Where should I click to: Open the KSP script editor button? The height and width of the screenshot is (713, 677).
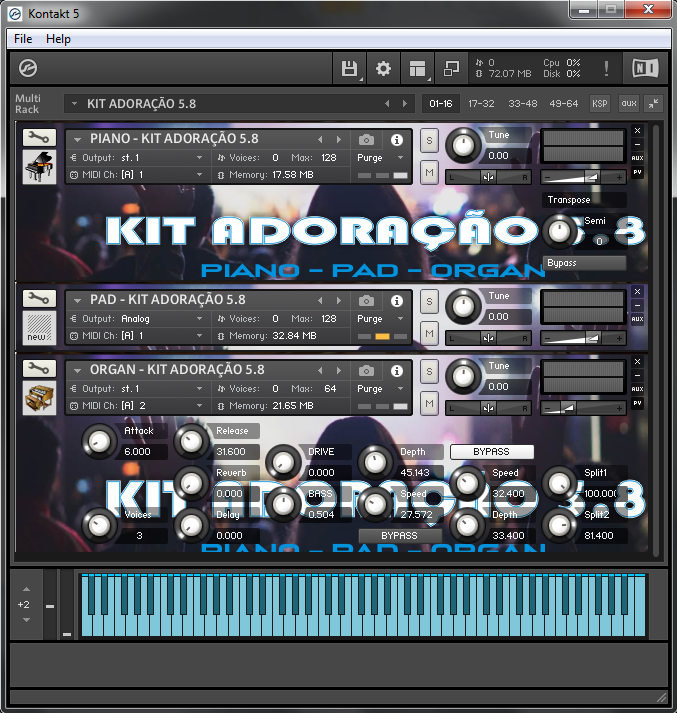pos(600,104)
